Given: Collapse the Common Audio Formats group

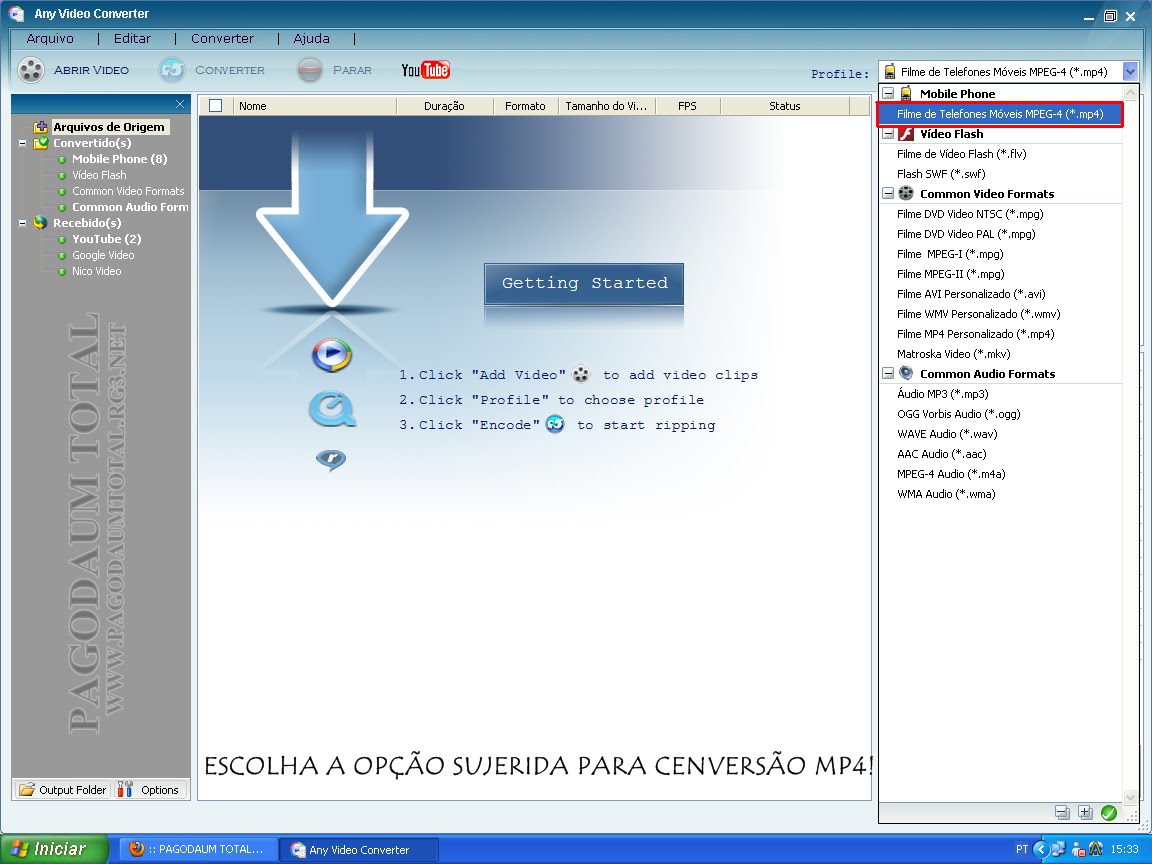Looking at the screenshot, I should 888,373.
